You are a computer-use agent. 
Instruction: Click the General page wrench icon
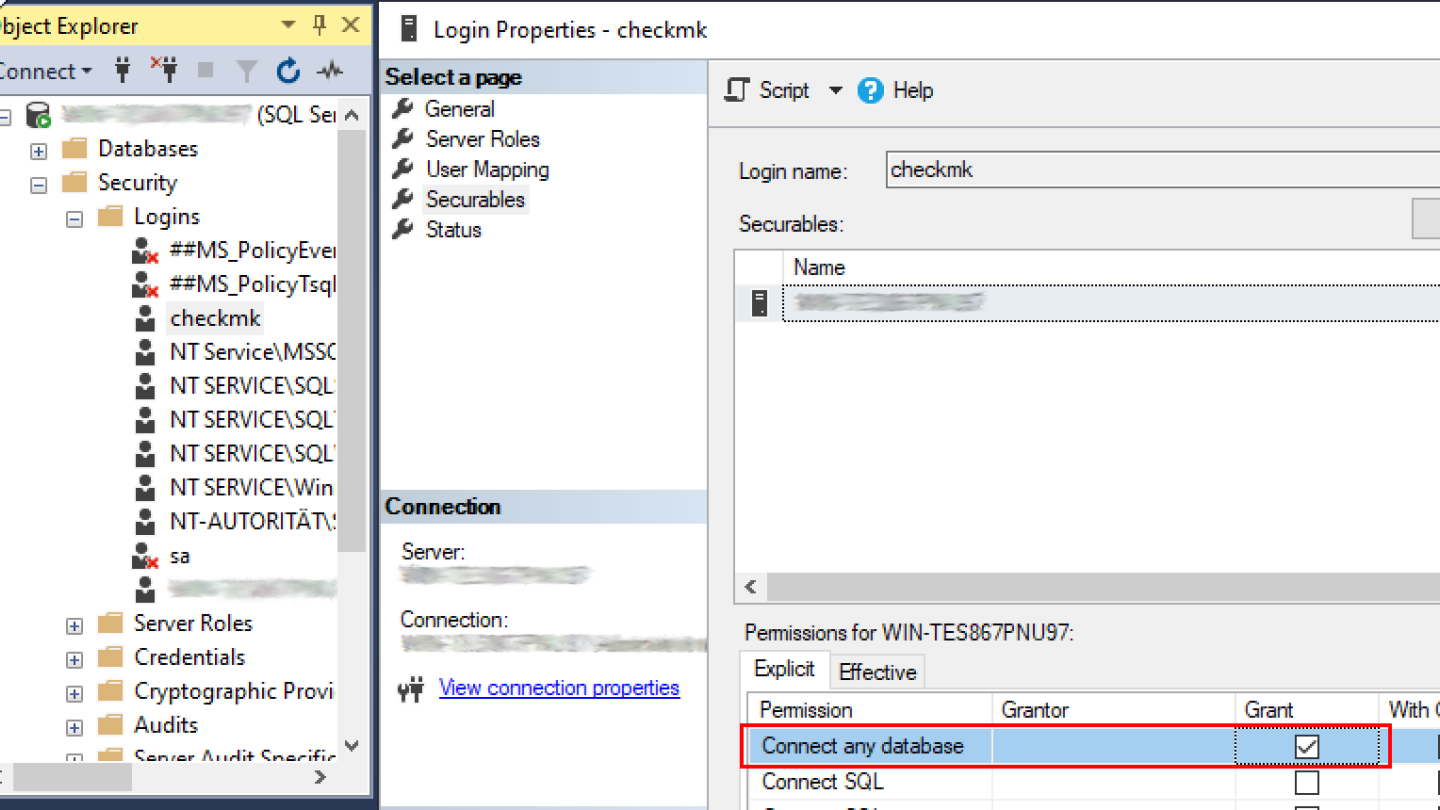[x=403, y=108]
